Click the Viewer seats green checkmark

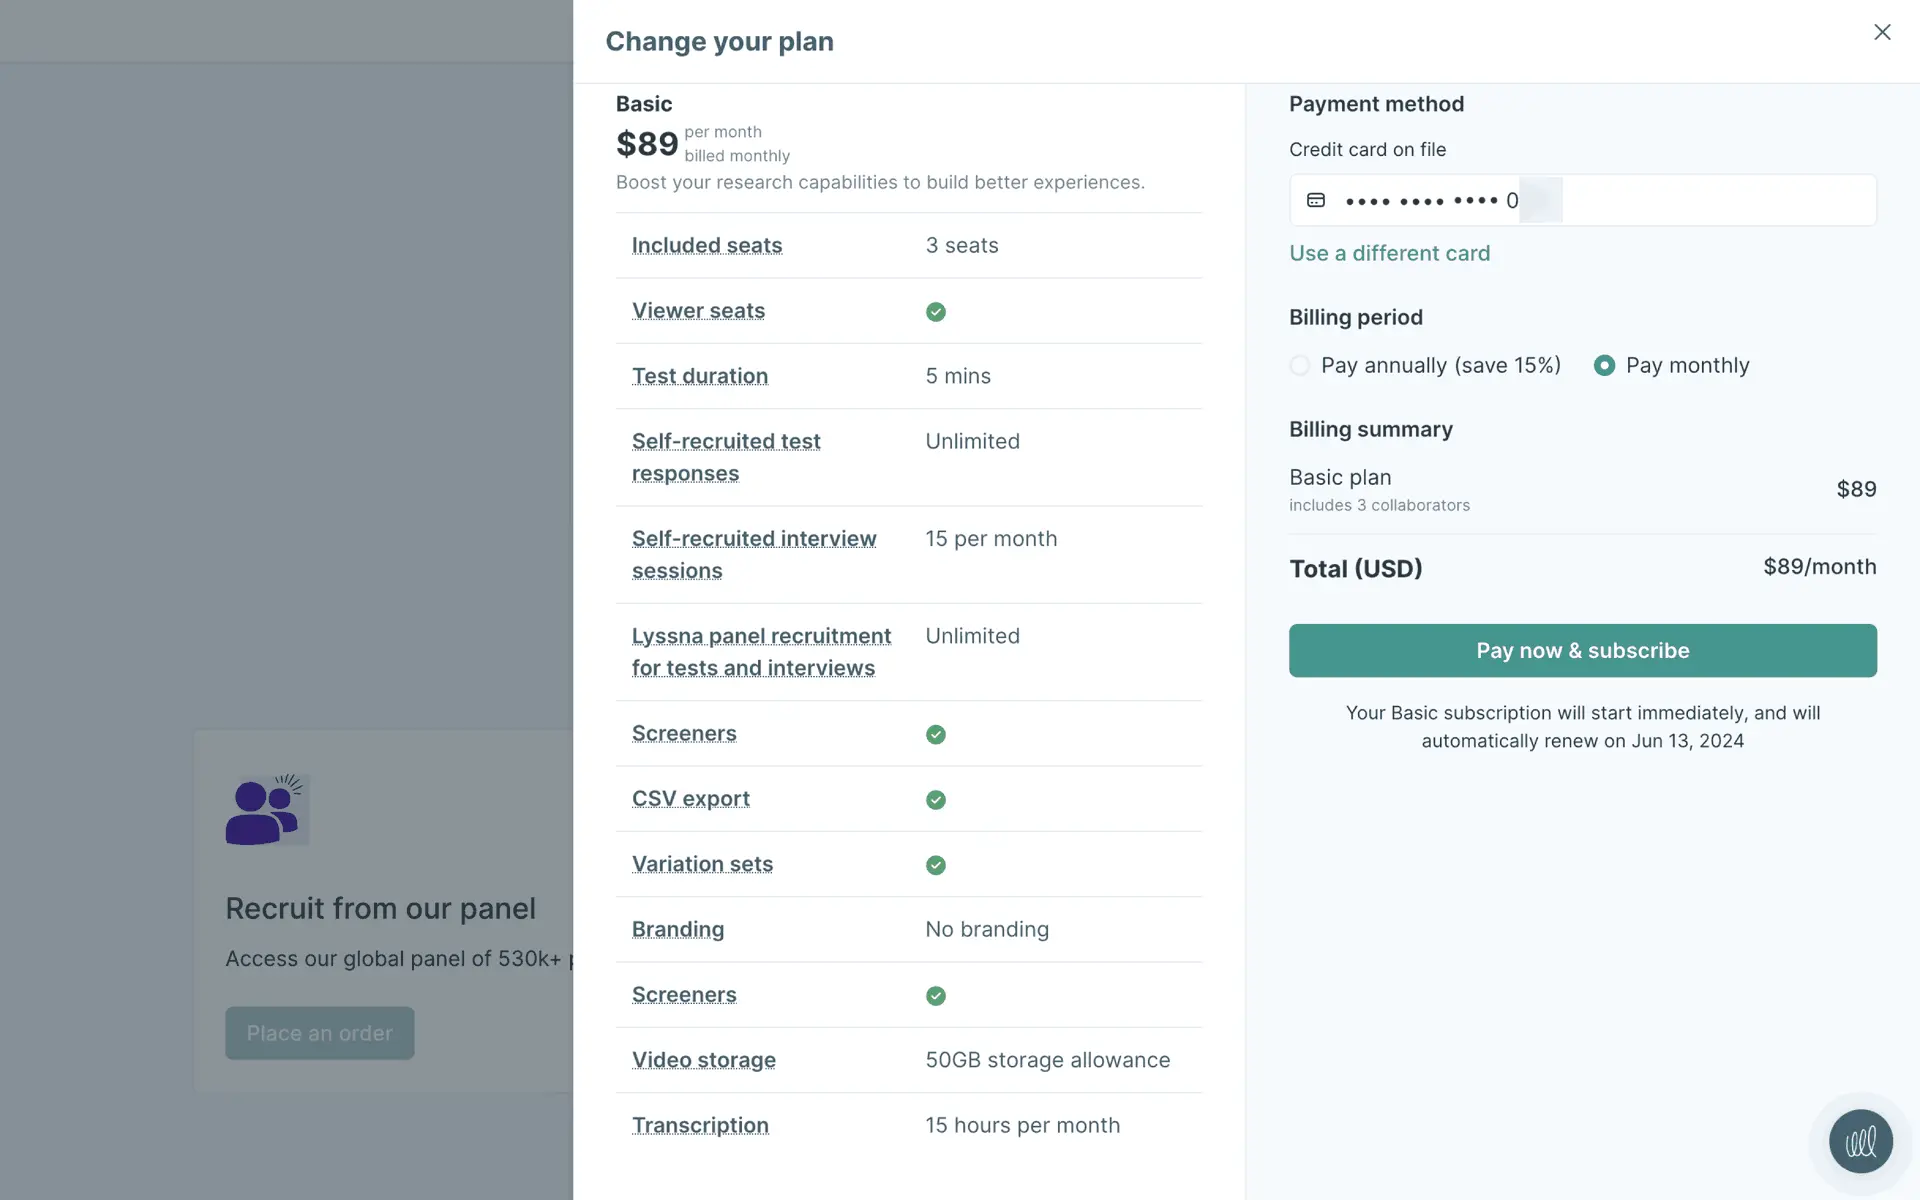point(935,312)
